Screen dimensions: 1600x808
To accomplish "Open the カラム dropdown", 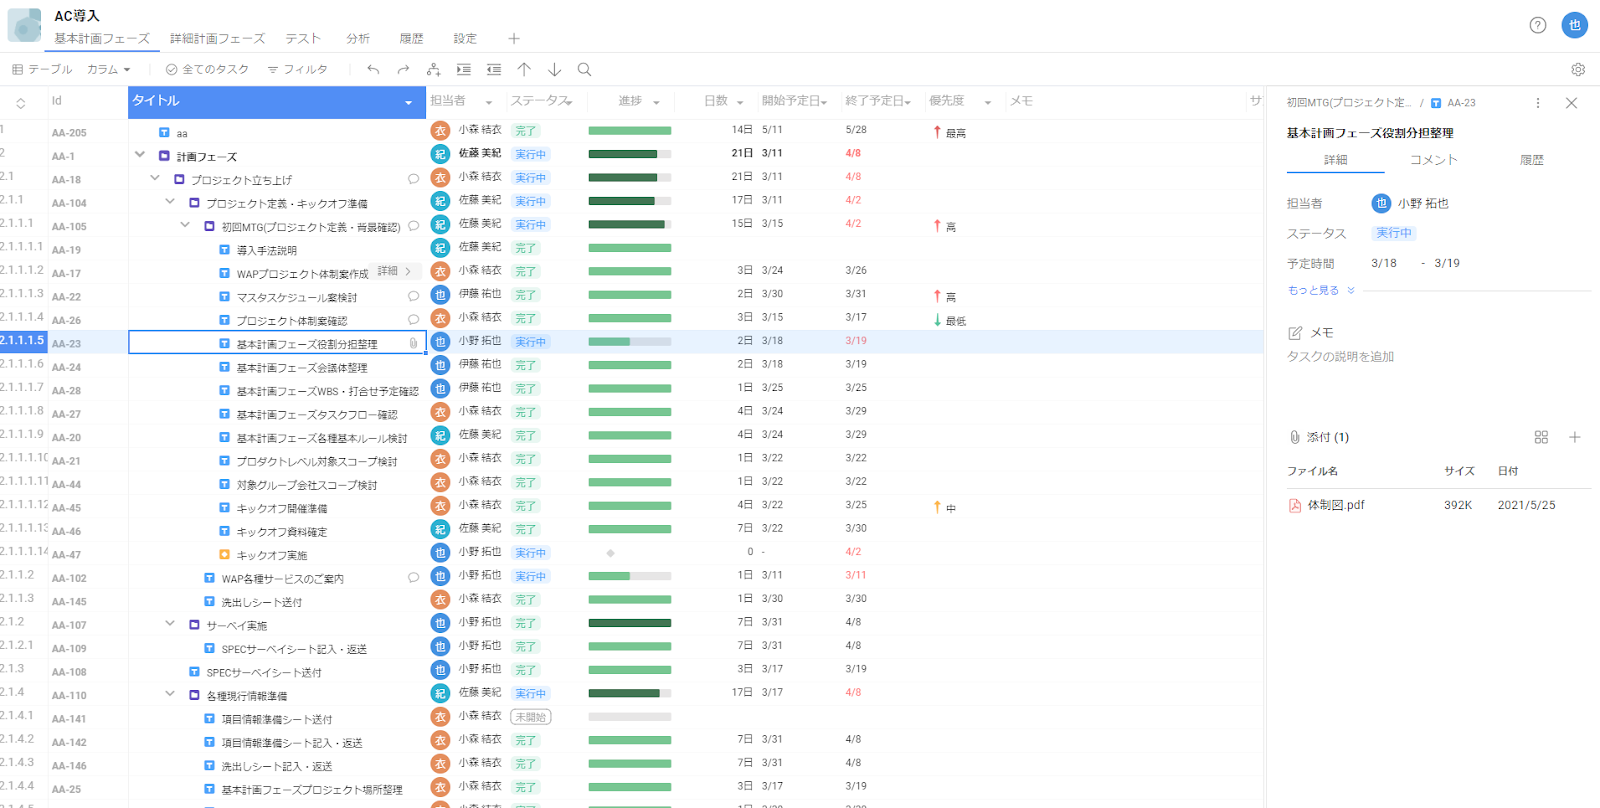I will click(x=108, y=70).
